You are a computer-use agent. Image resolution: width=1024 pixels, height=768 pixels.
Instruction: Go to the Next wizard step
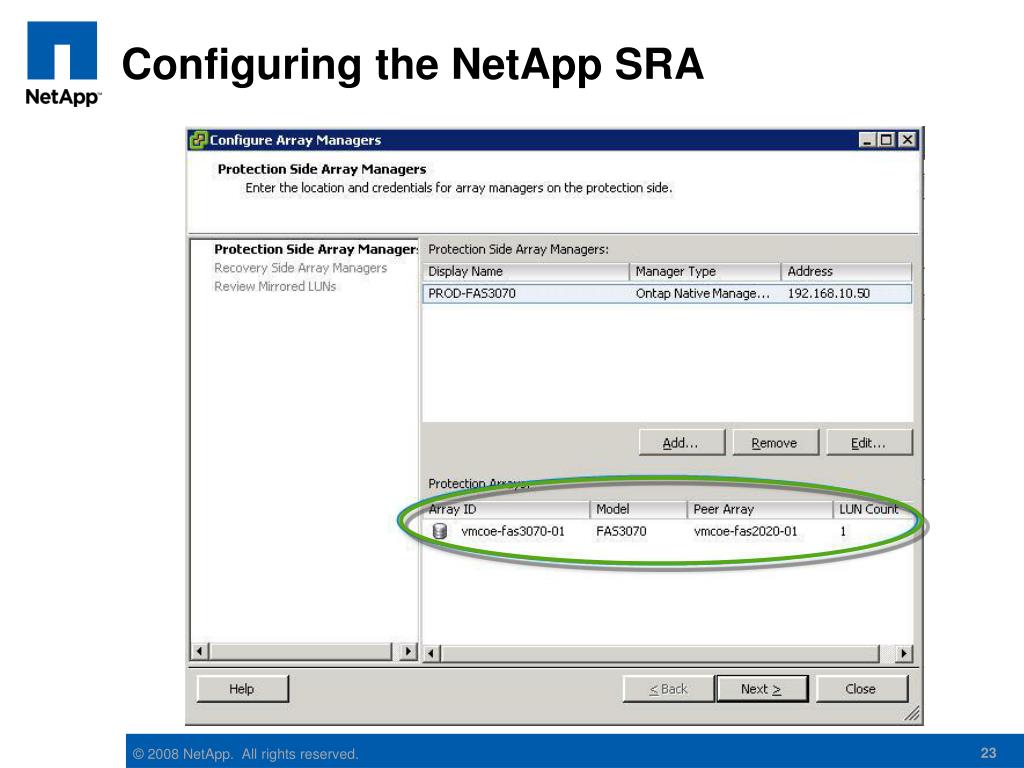click(x=760, y=689)
